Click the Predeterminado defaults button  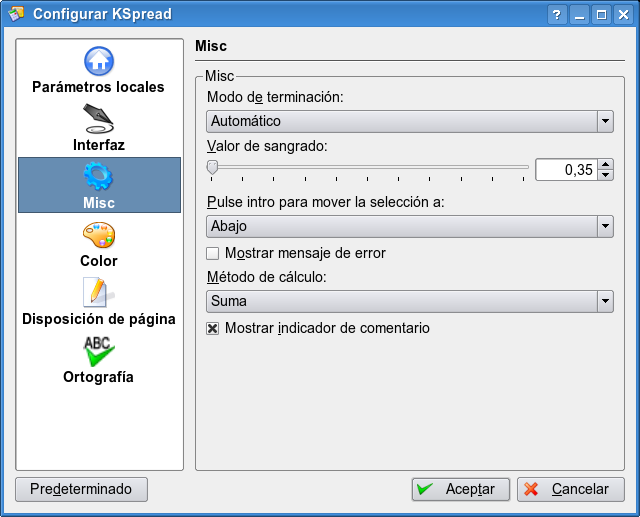point(81,489)
